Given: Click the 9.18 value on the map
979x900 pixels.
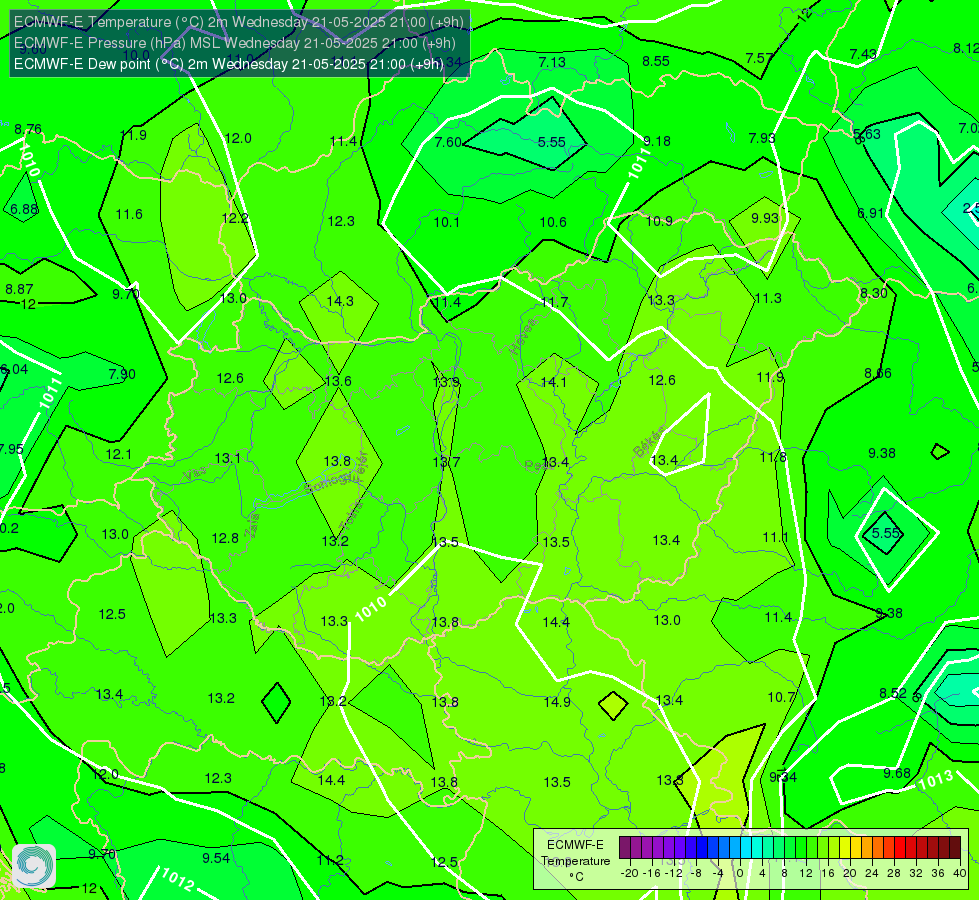Looking at the screenshot, I should pyautogui.click(x=657, y=141).
